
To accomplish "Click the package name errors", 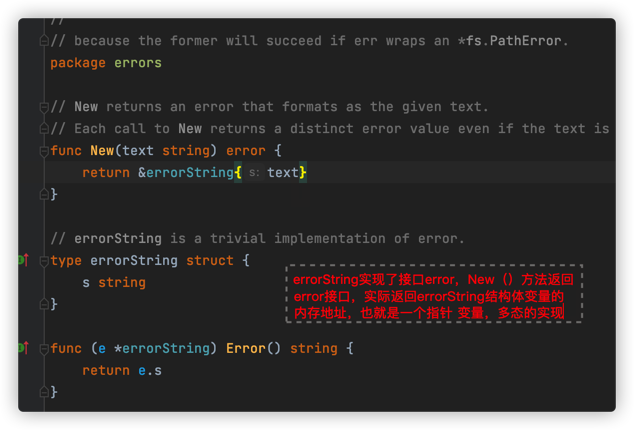I will (138, 63).
